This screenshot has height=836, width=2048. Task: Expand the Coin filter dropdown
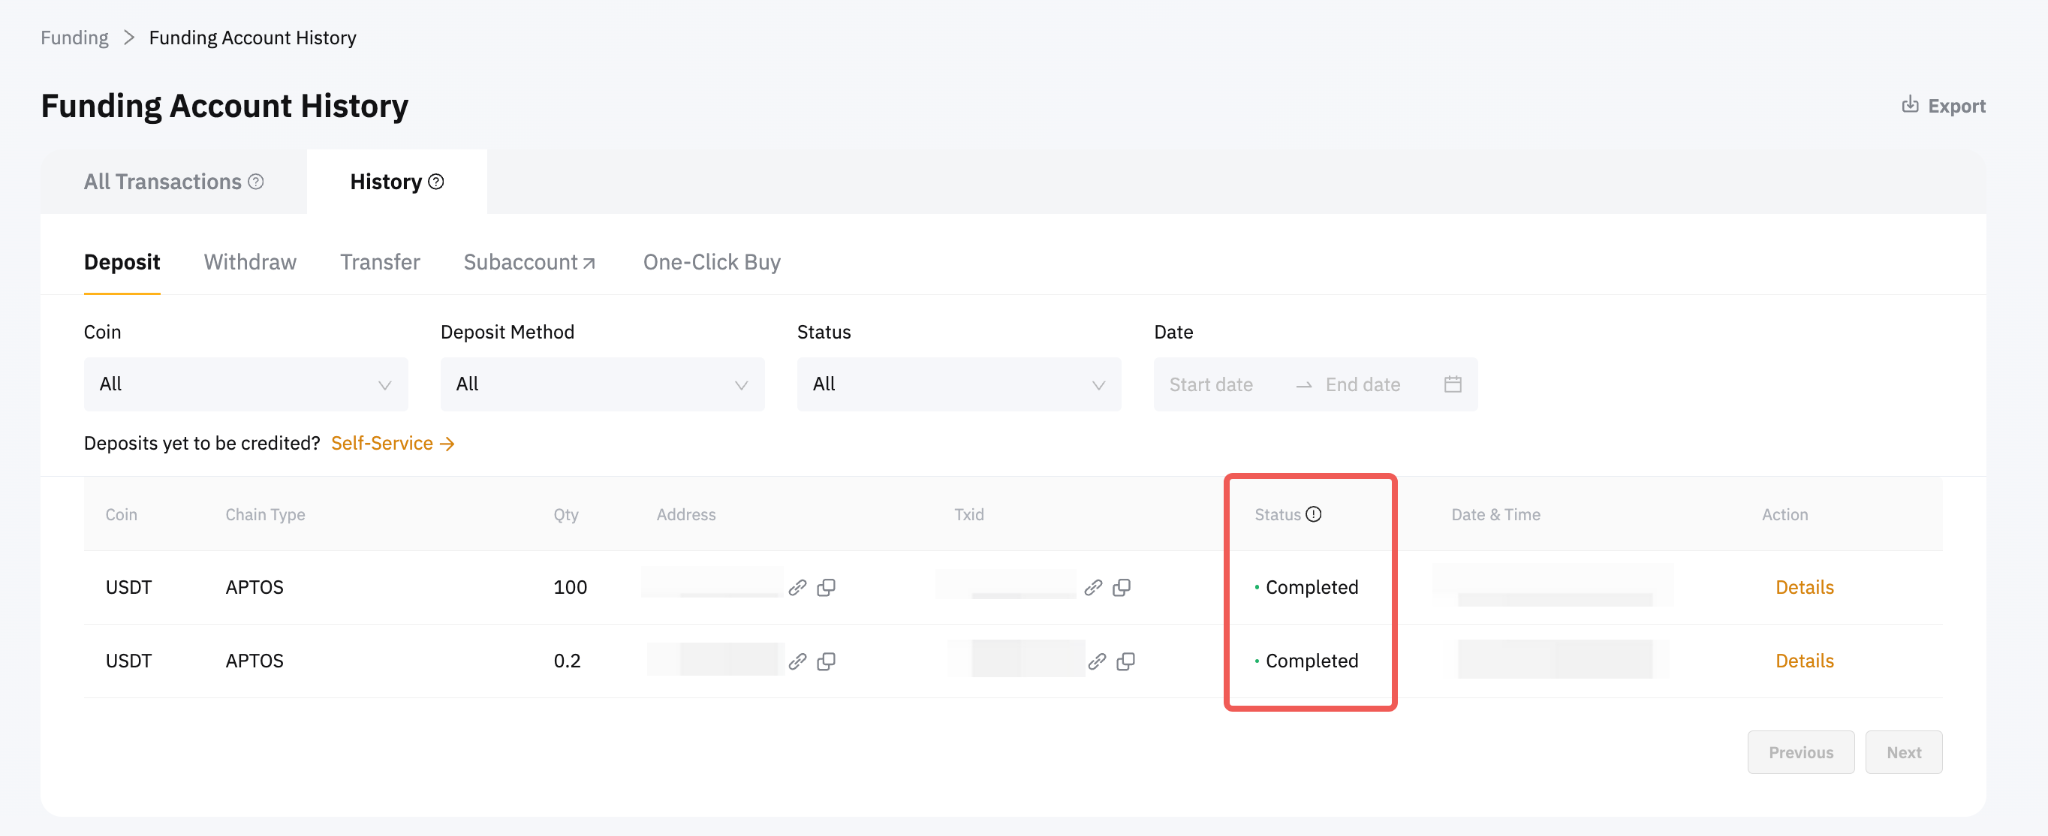(x=245, y=384)
